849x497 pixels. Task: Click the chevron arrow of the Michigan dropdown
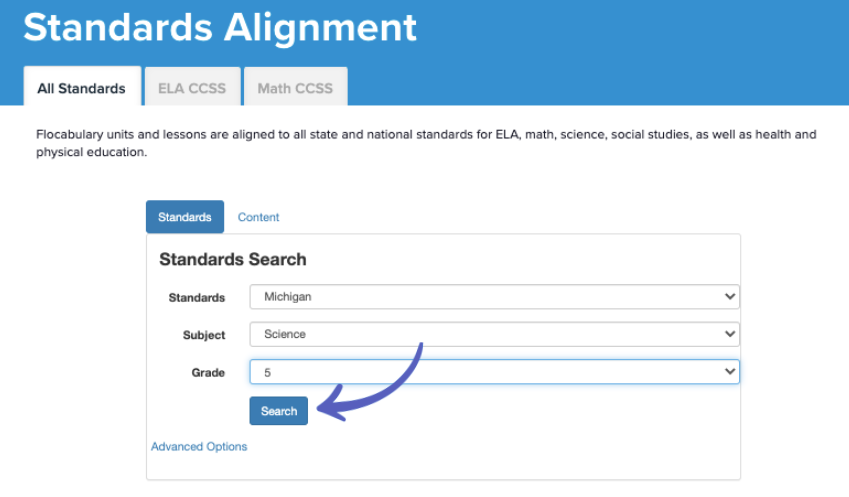tap(729, 297)
